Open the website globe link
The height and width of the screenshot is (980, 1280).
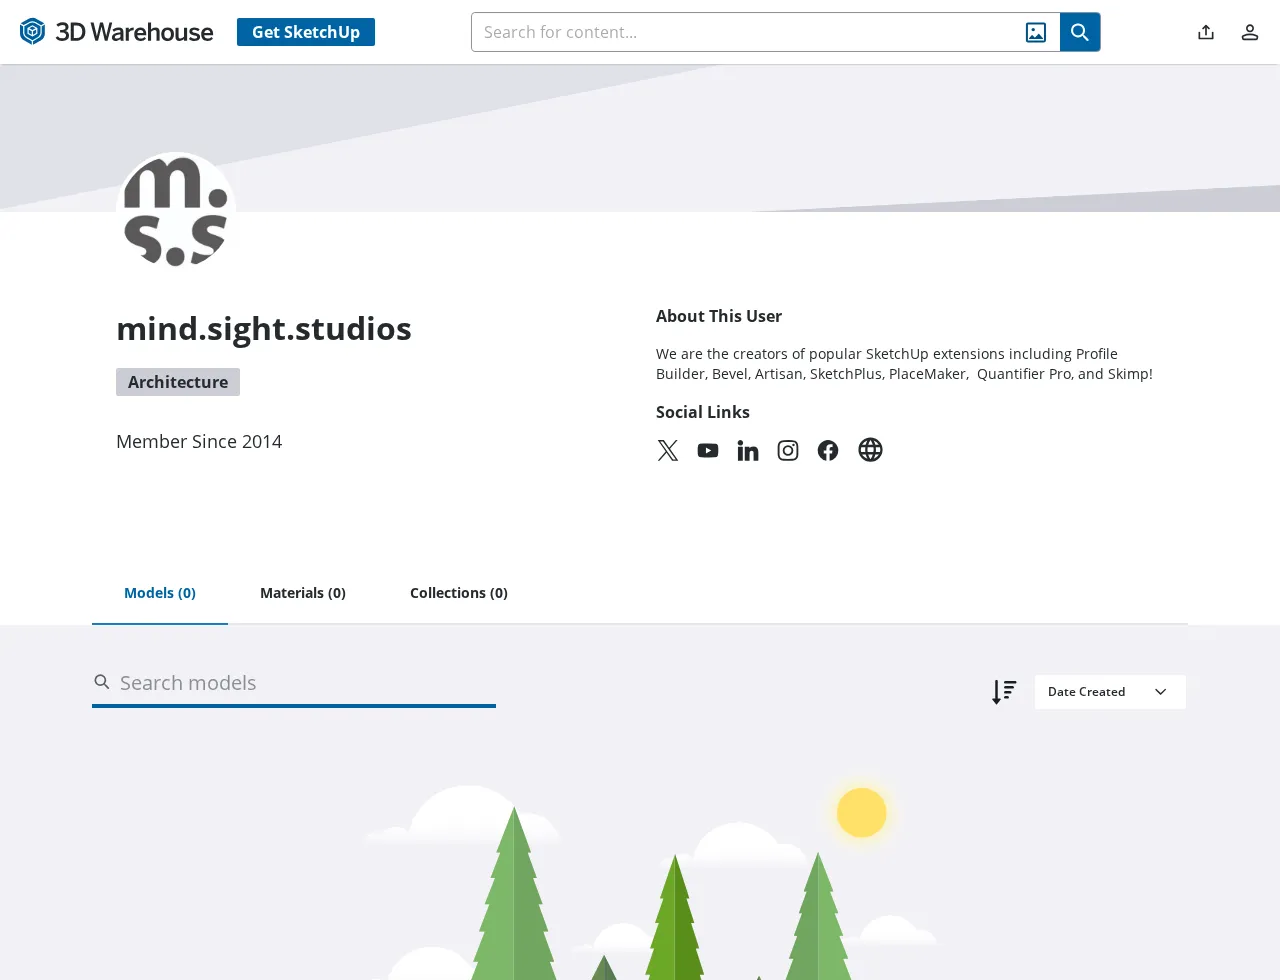pos(870,450)
